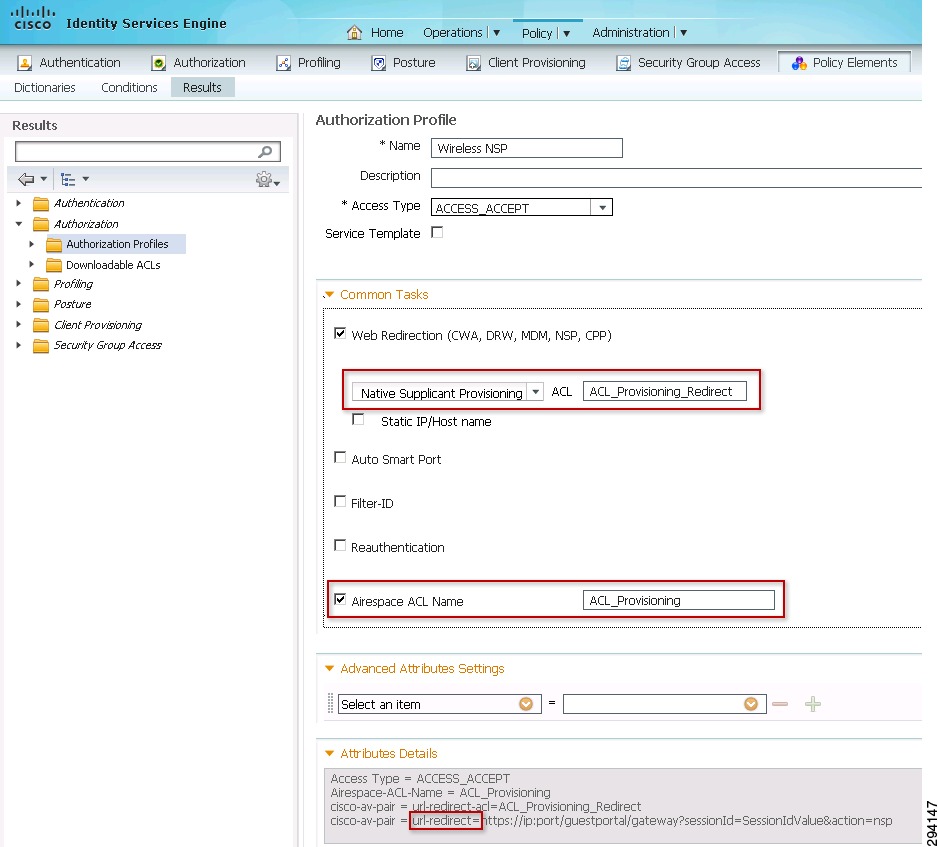Edit the Airespace ACL_Provisioning field
The height and width of the screenshot is (847, 938).
[x=678, y=600]
